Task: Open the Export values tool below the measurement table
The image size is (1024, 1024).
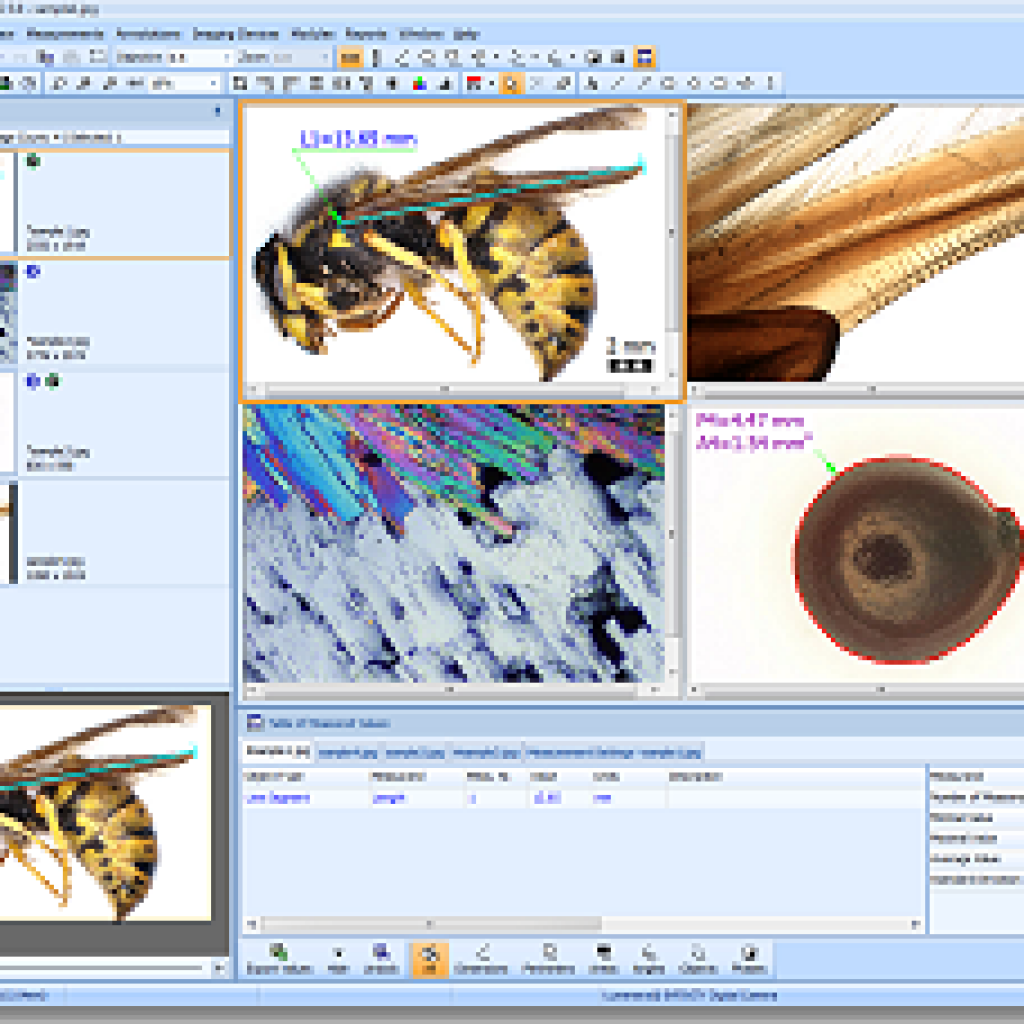Action: pyautogui.click(x=276, y=955)
